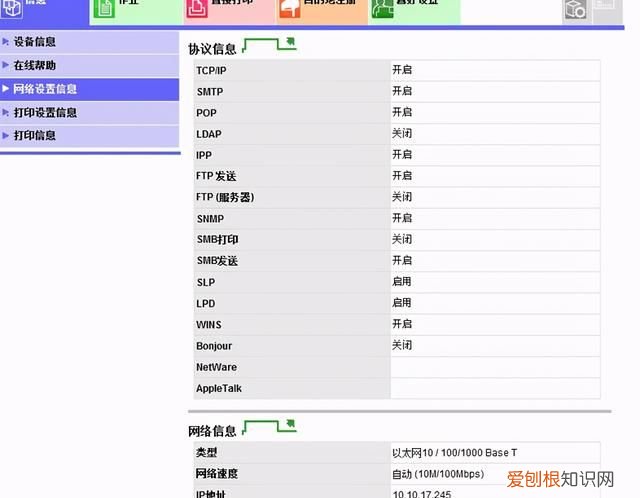Select the 类型 label in network info

pos(207,453)
